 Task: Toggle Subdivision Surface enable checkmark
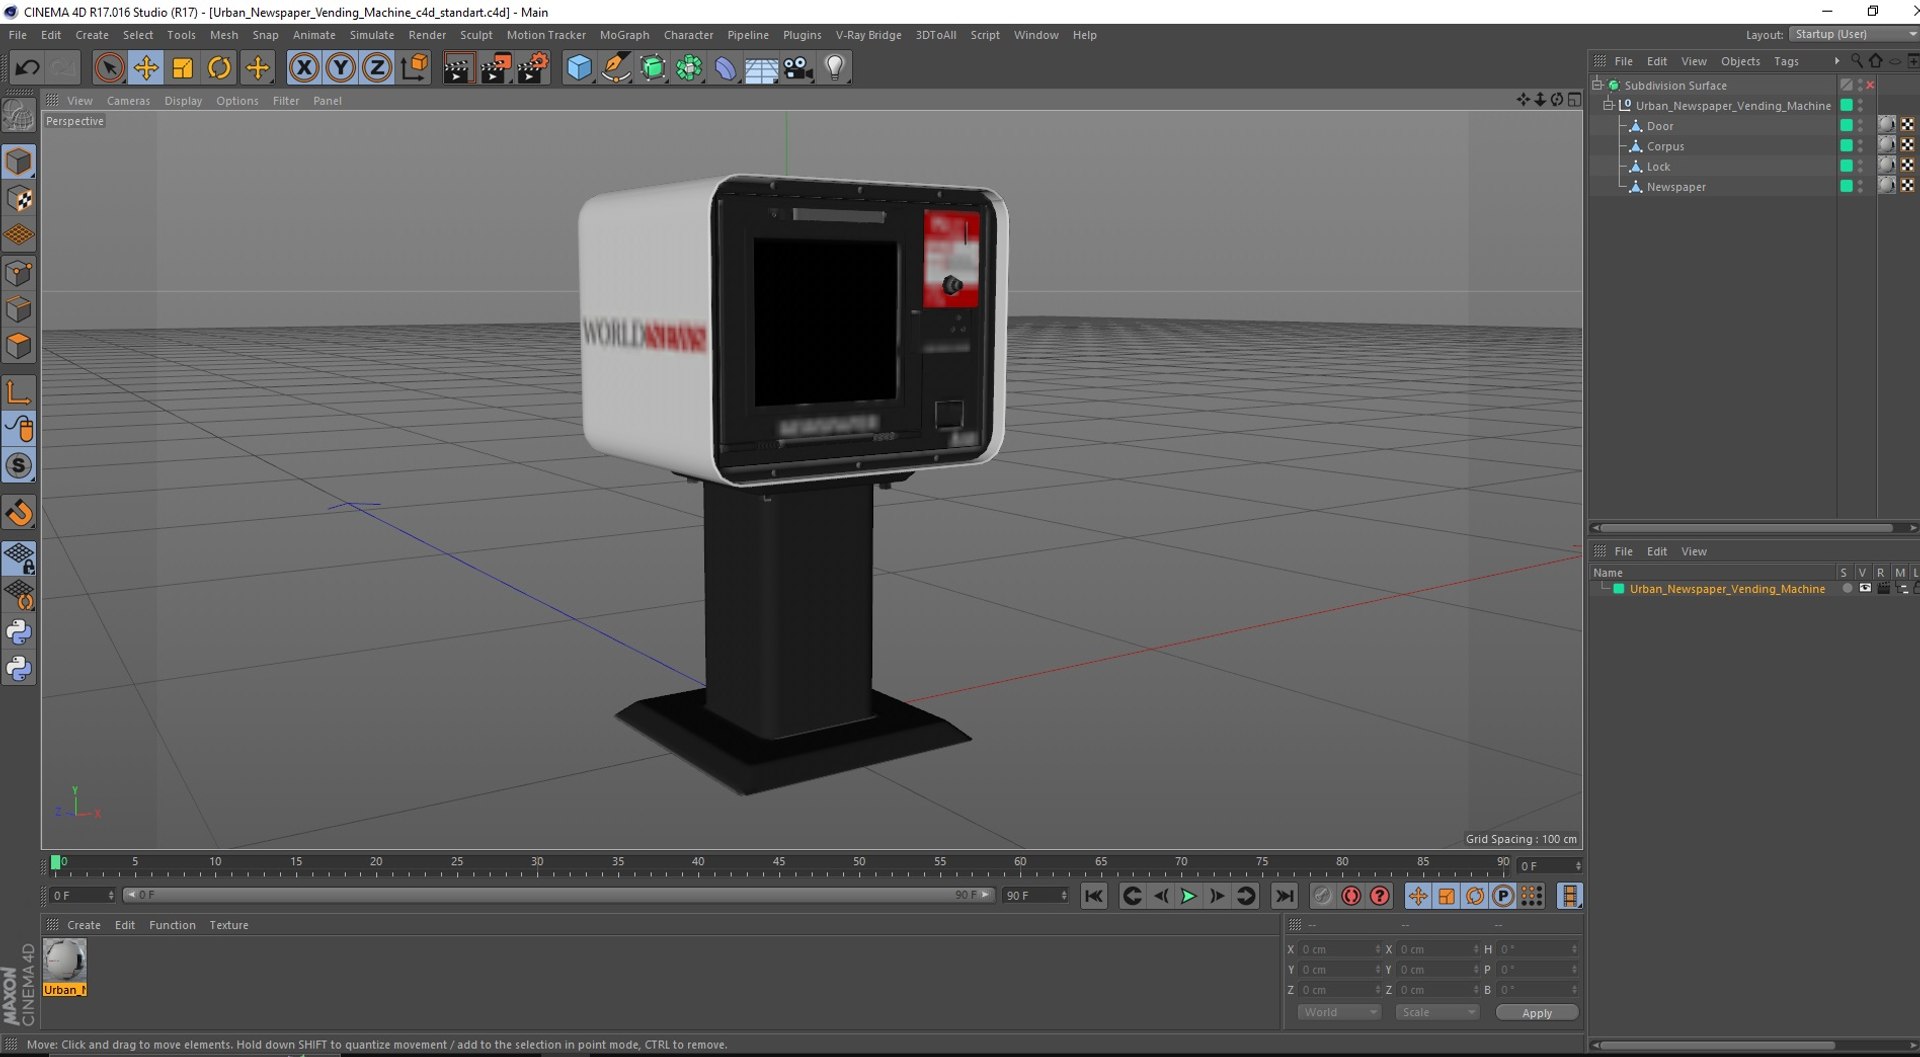point(1870,85)
